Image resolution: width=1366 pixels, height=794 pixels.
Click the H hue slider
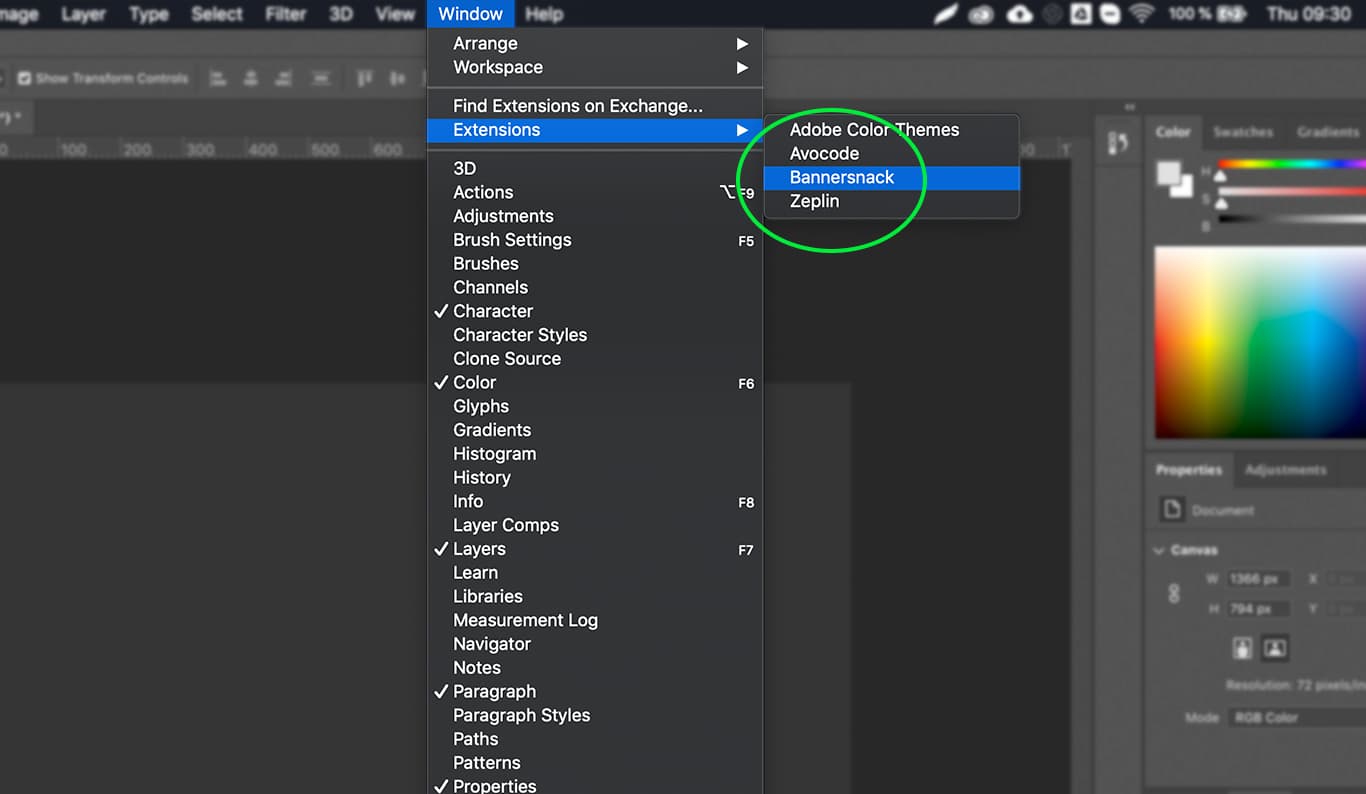click(x=1292, y=164)
